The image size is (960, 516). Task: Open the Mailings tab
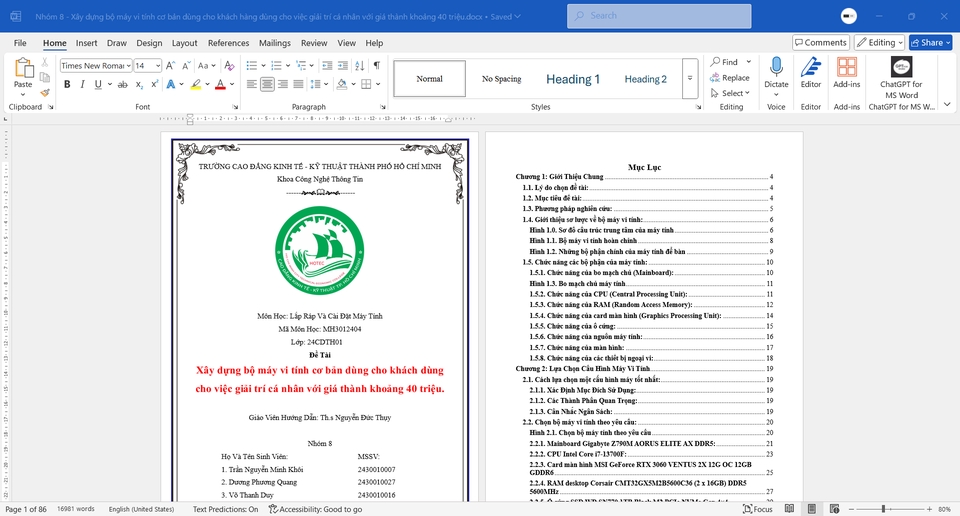pyautogui.click(x=274, y=43)
